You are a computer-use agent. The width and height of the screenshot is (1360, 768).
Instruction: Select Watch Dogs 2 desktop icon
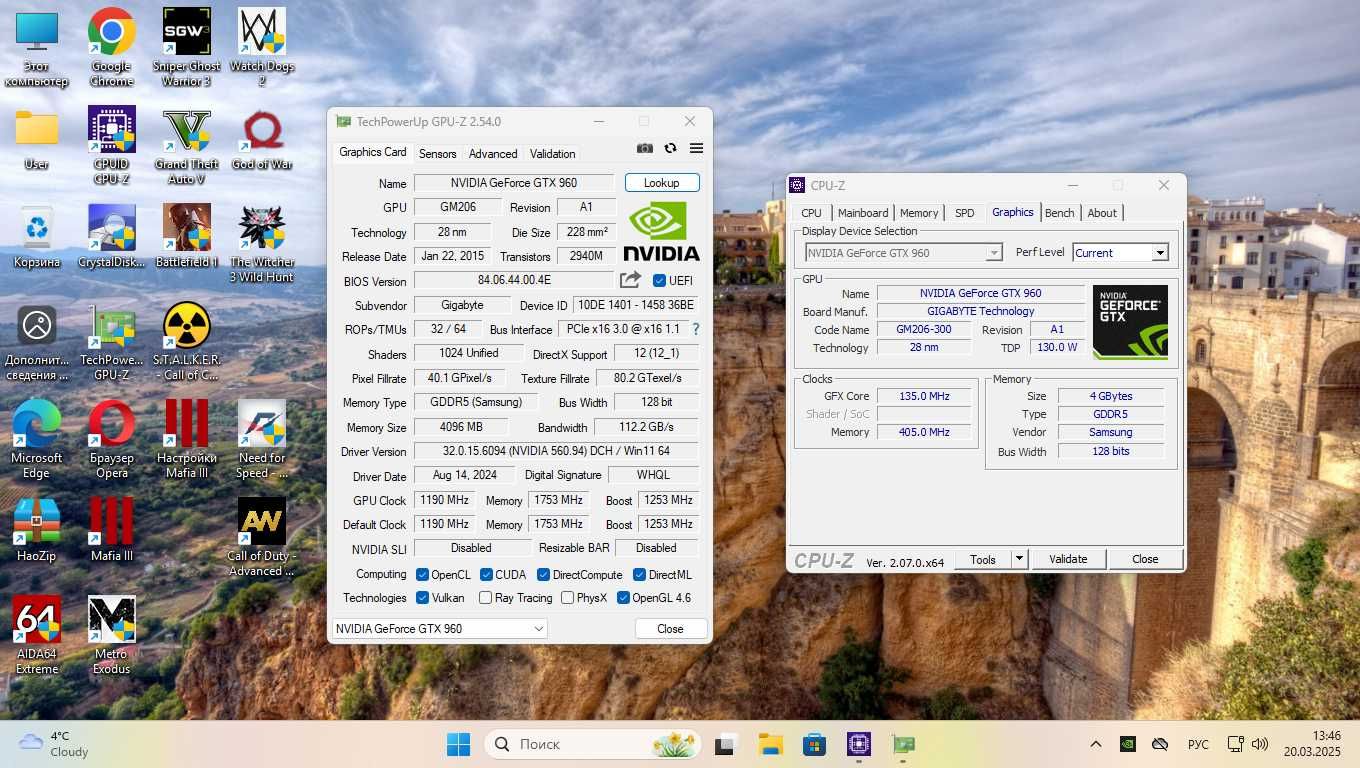coord(262,47)
